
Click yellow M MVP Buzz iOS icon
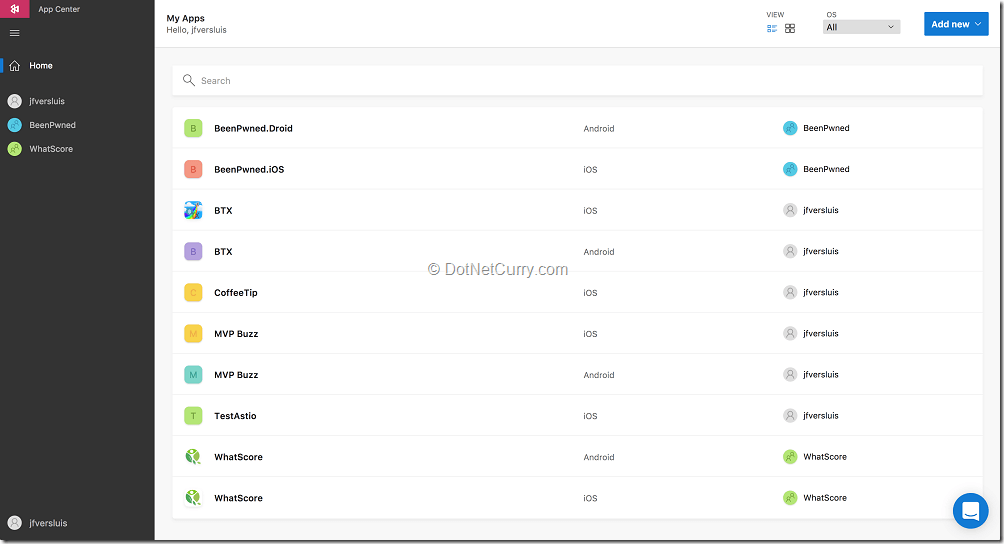[193, 333]
